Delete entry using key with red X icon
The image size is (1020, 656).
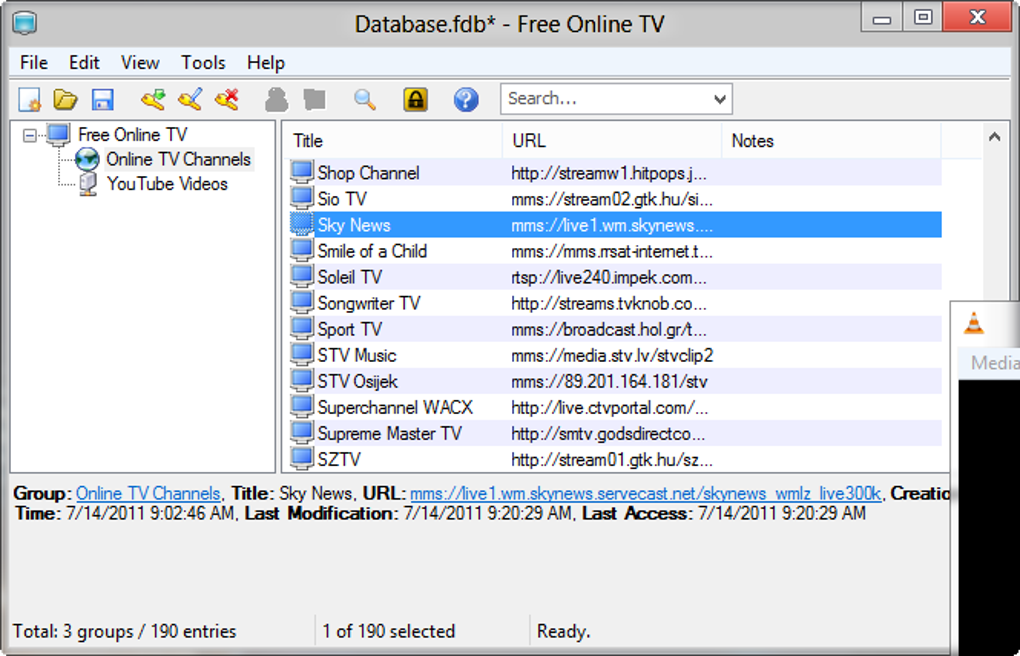pos(227,100)
